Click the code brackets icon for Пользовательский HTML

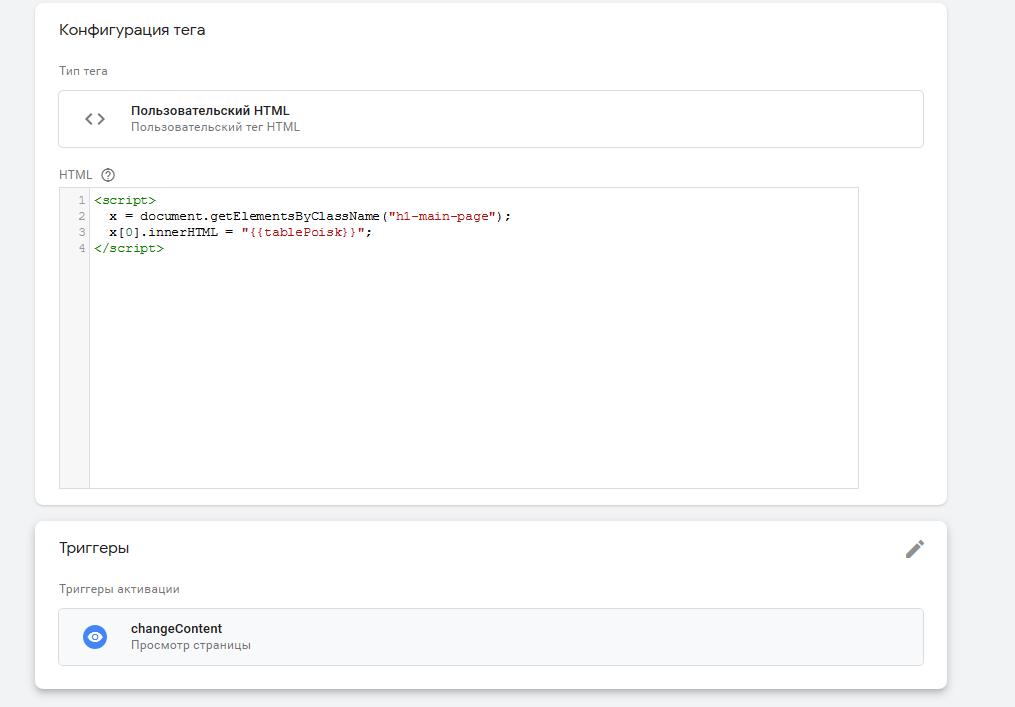[x=95, y=119]
